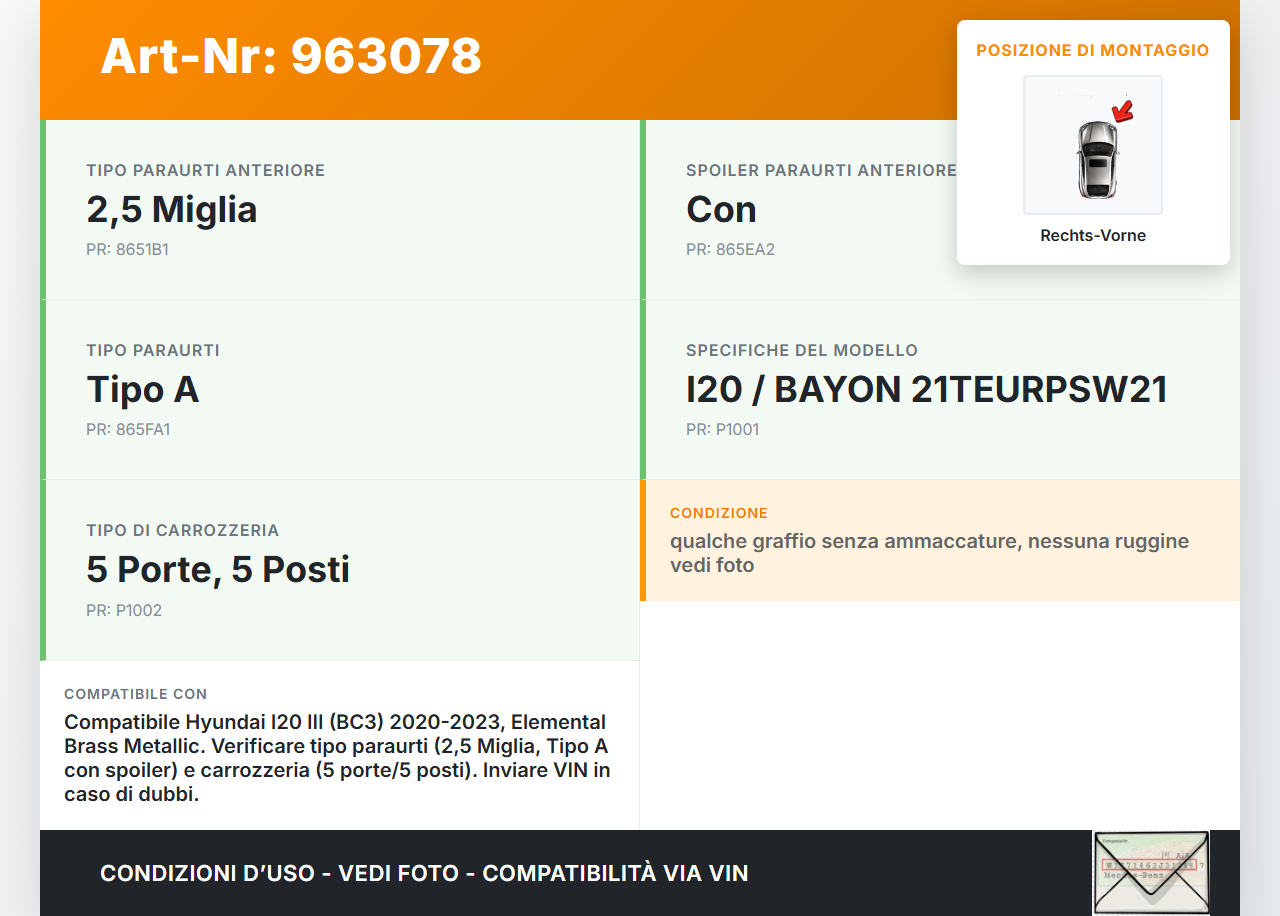Click the 5 Porte, 5 Posti value
The image size is (1280, 916).
tap(218, 570)
